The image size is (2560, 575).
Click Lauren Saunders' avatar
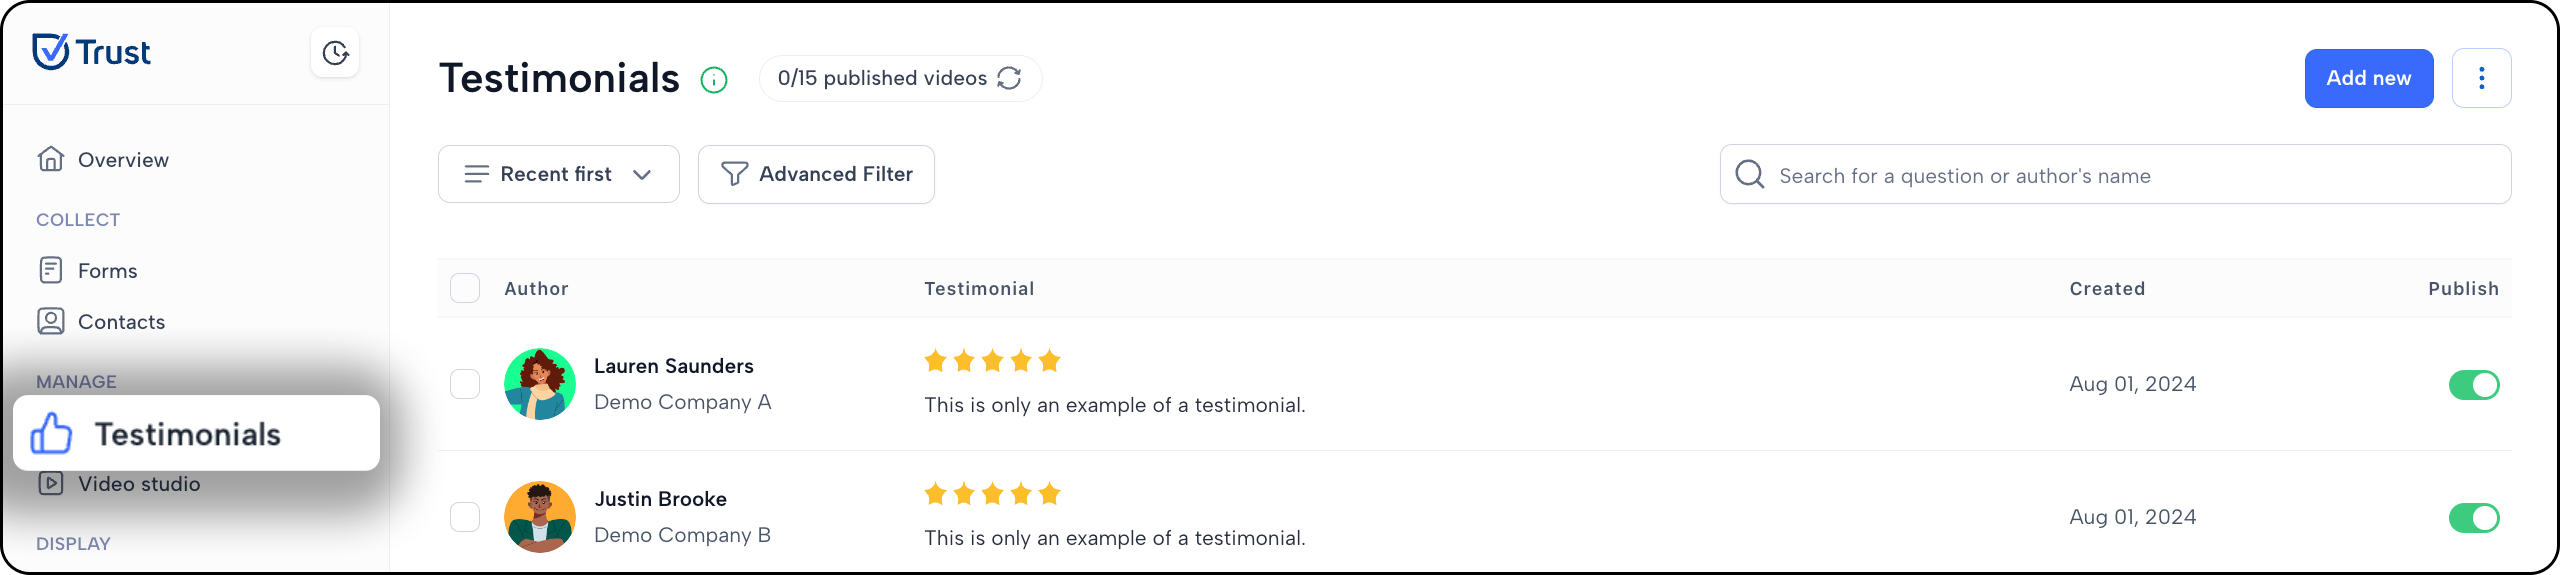(x=540, y=384)
